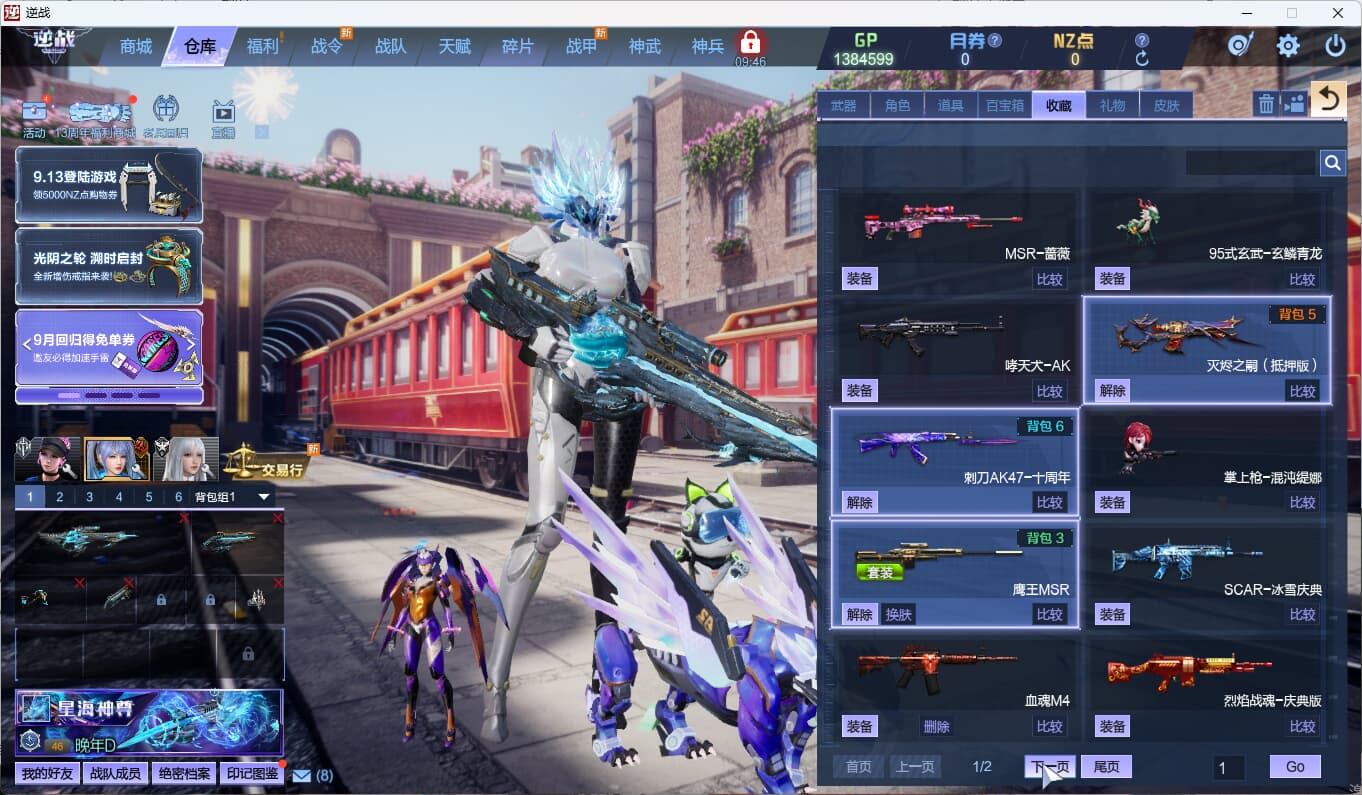Delete the 血魂M4 weapon
Image resolution: width=1362 pixels, height=795 pixels.
(936, 726)
